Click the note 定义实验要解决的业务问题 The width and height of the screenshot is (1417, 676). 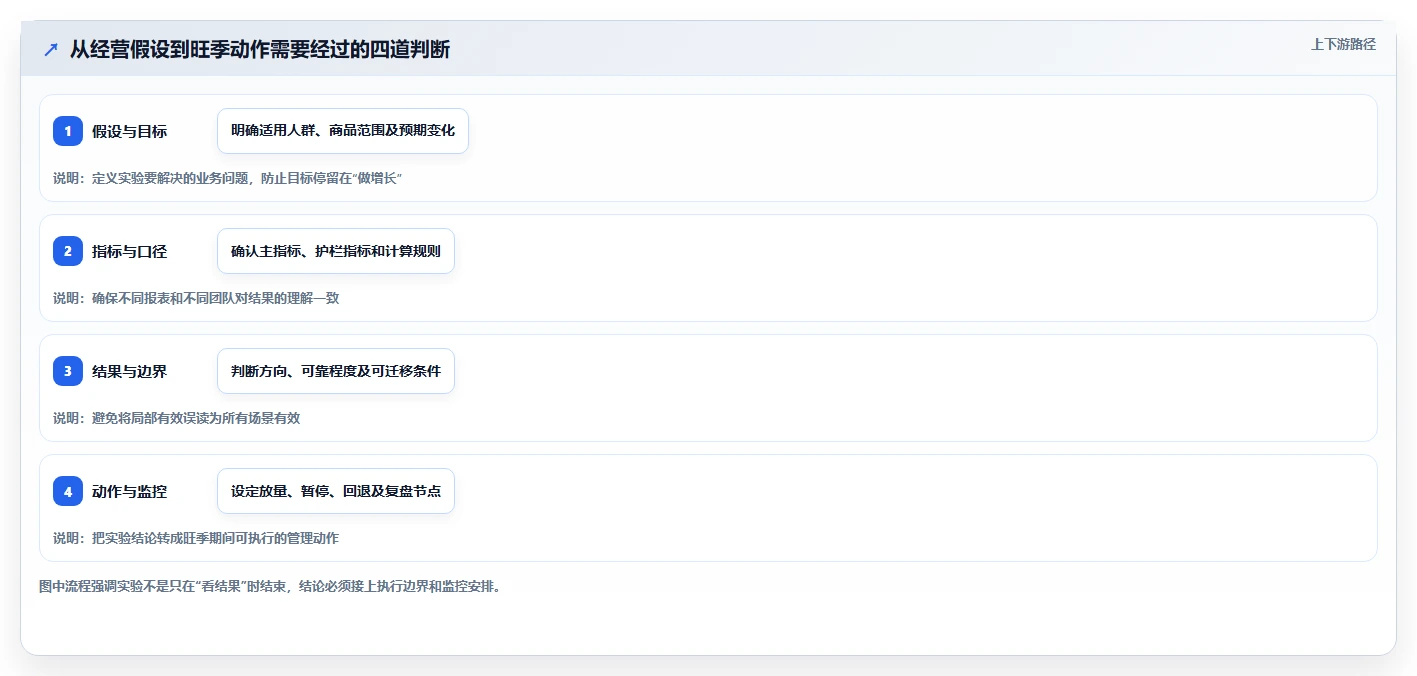click(228, 178)
